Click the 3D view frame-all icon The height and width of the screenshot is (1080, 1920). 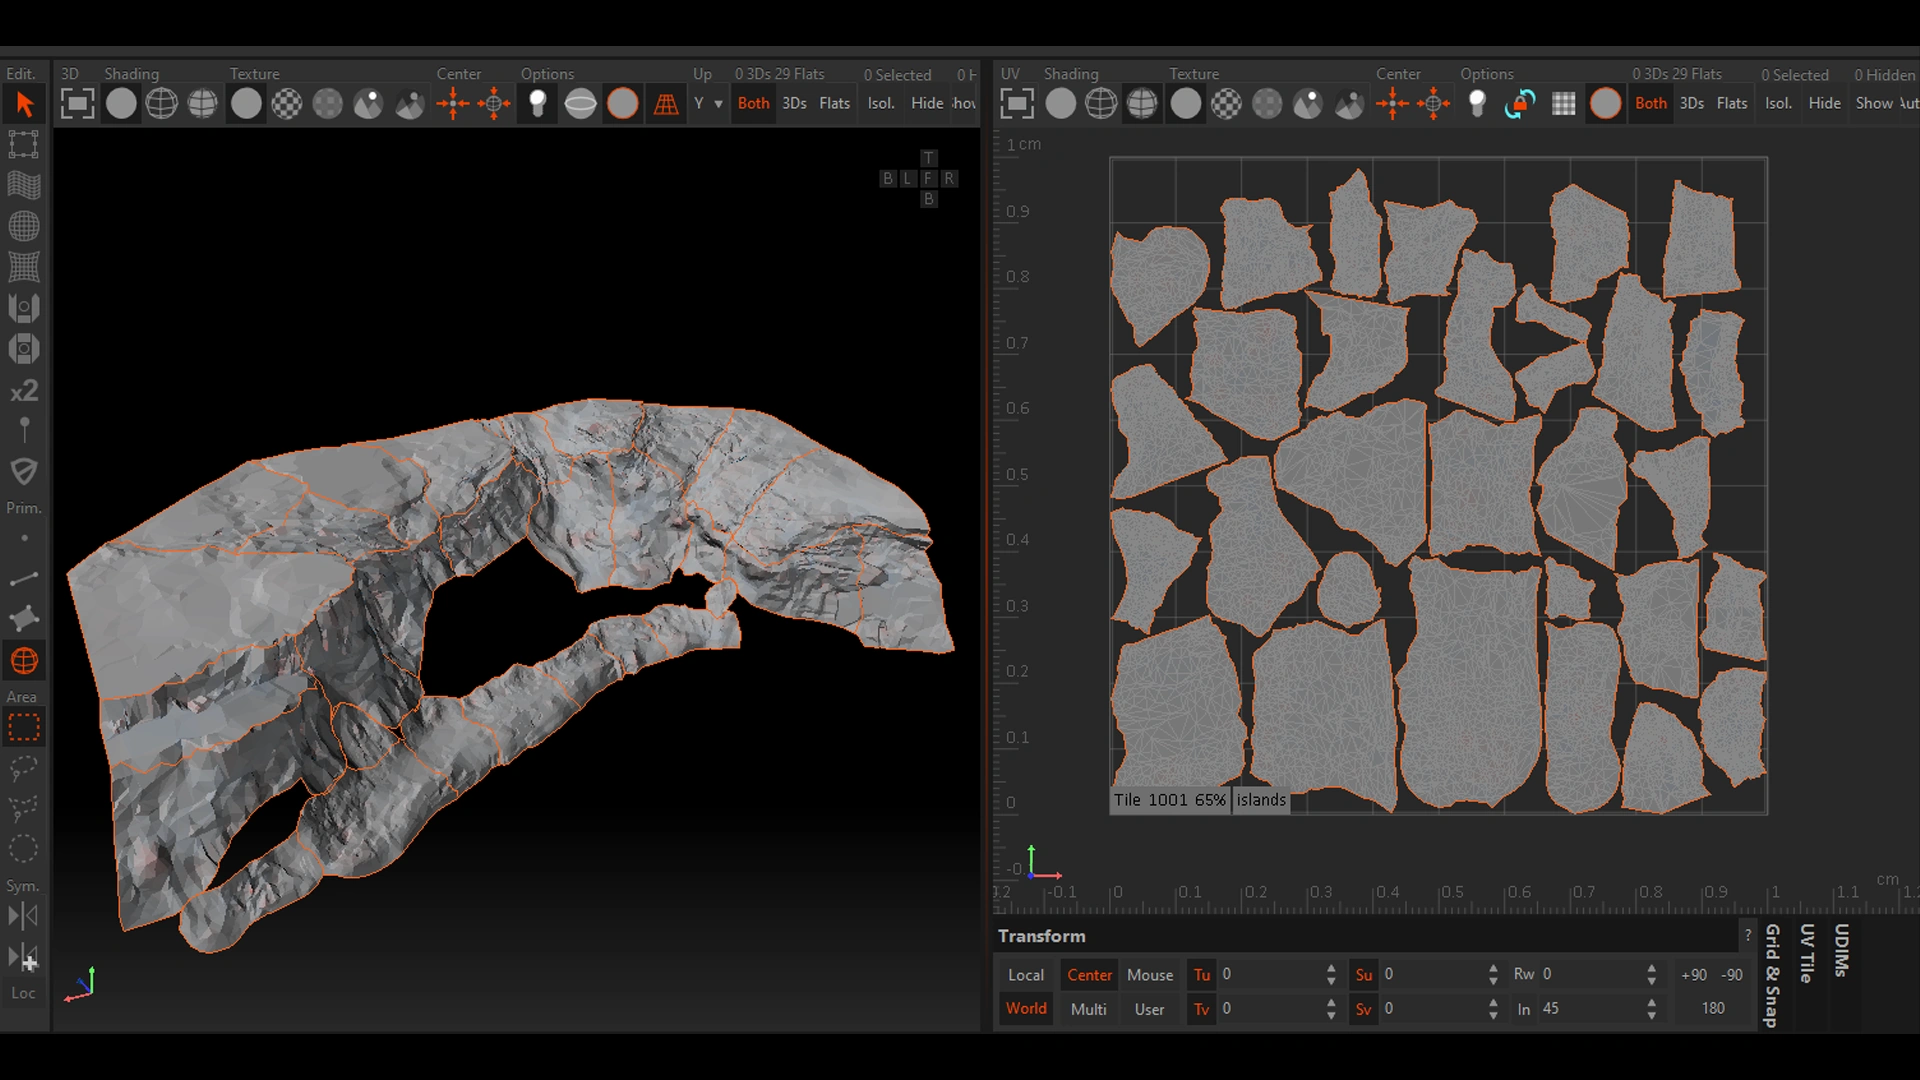point(77,104)
